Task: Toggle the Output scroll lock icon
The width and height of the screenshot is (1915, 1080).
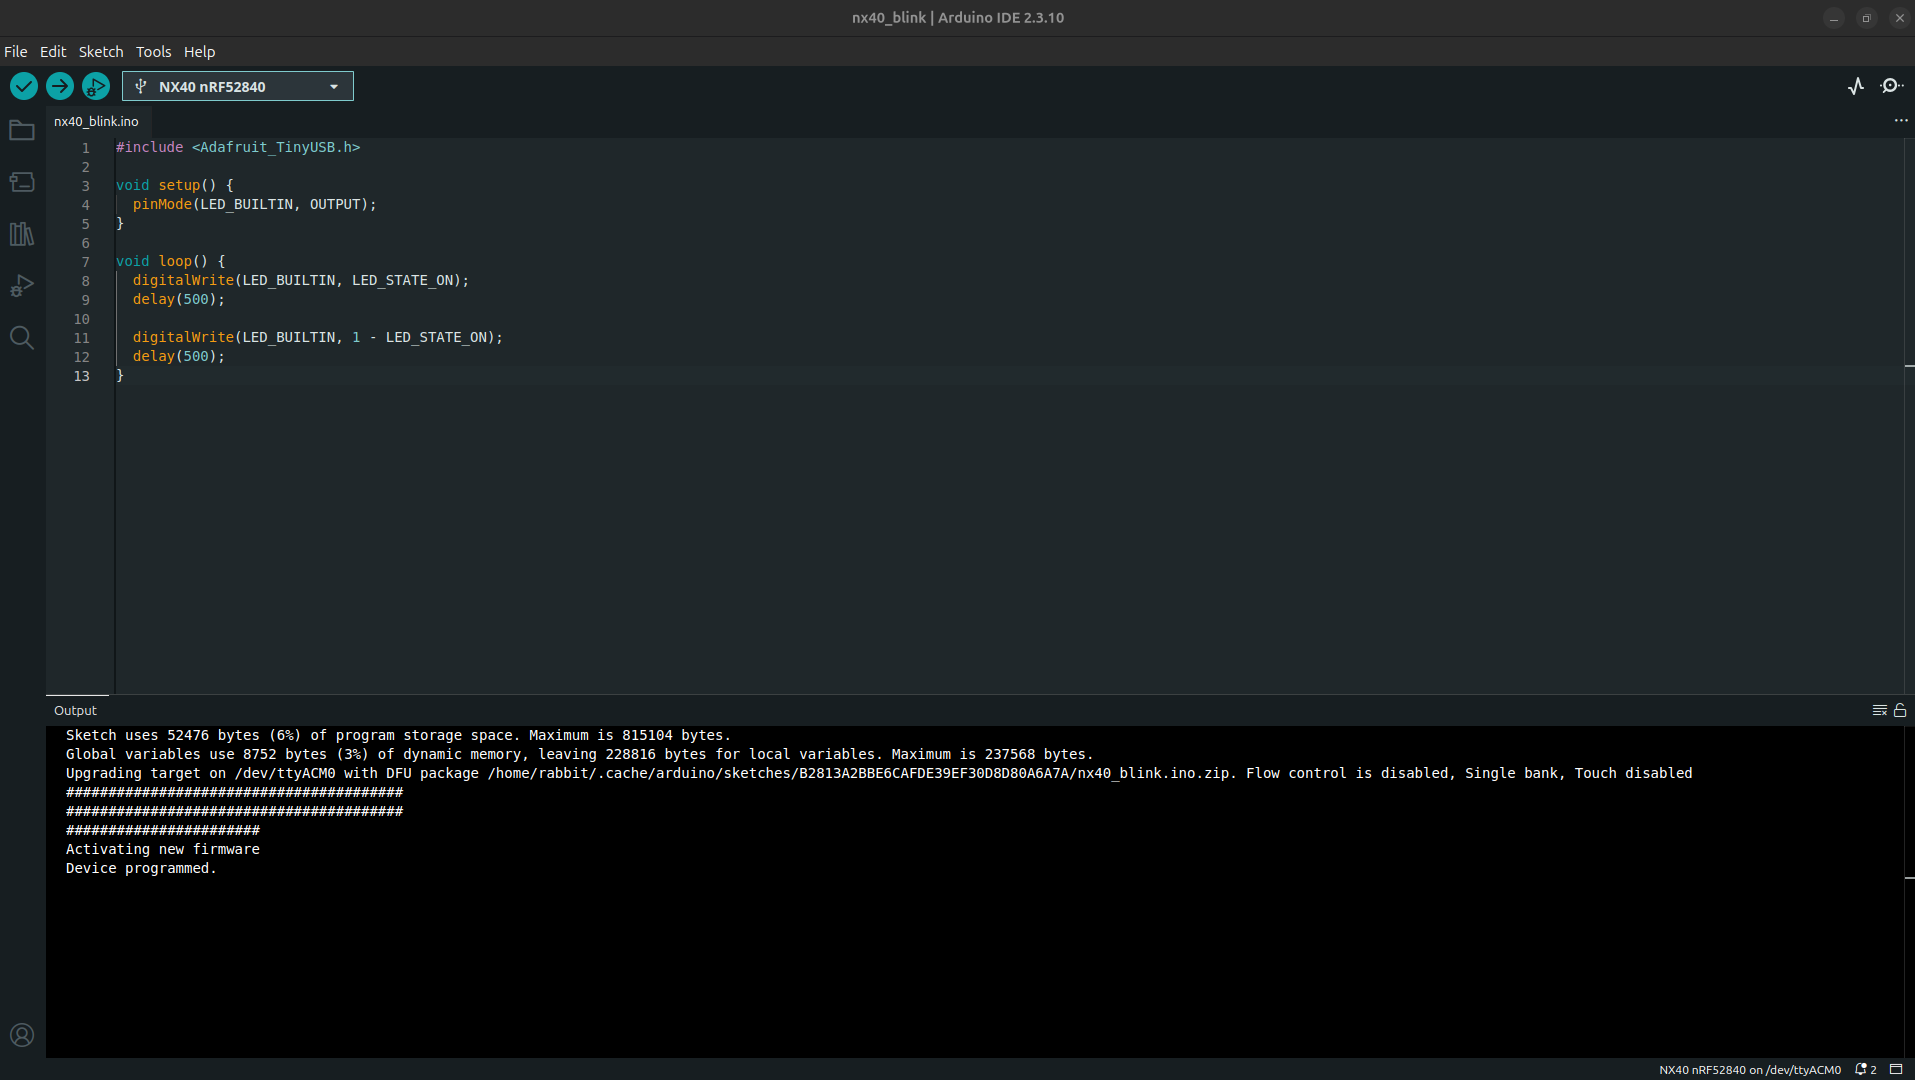Action: 1900,710
